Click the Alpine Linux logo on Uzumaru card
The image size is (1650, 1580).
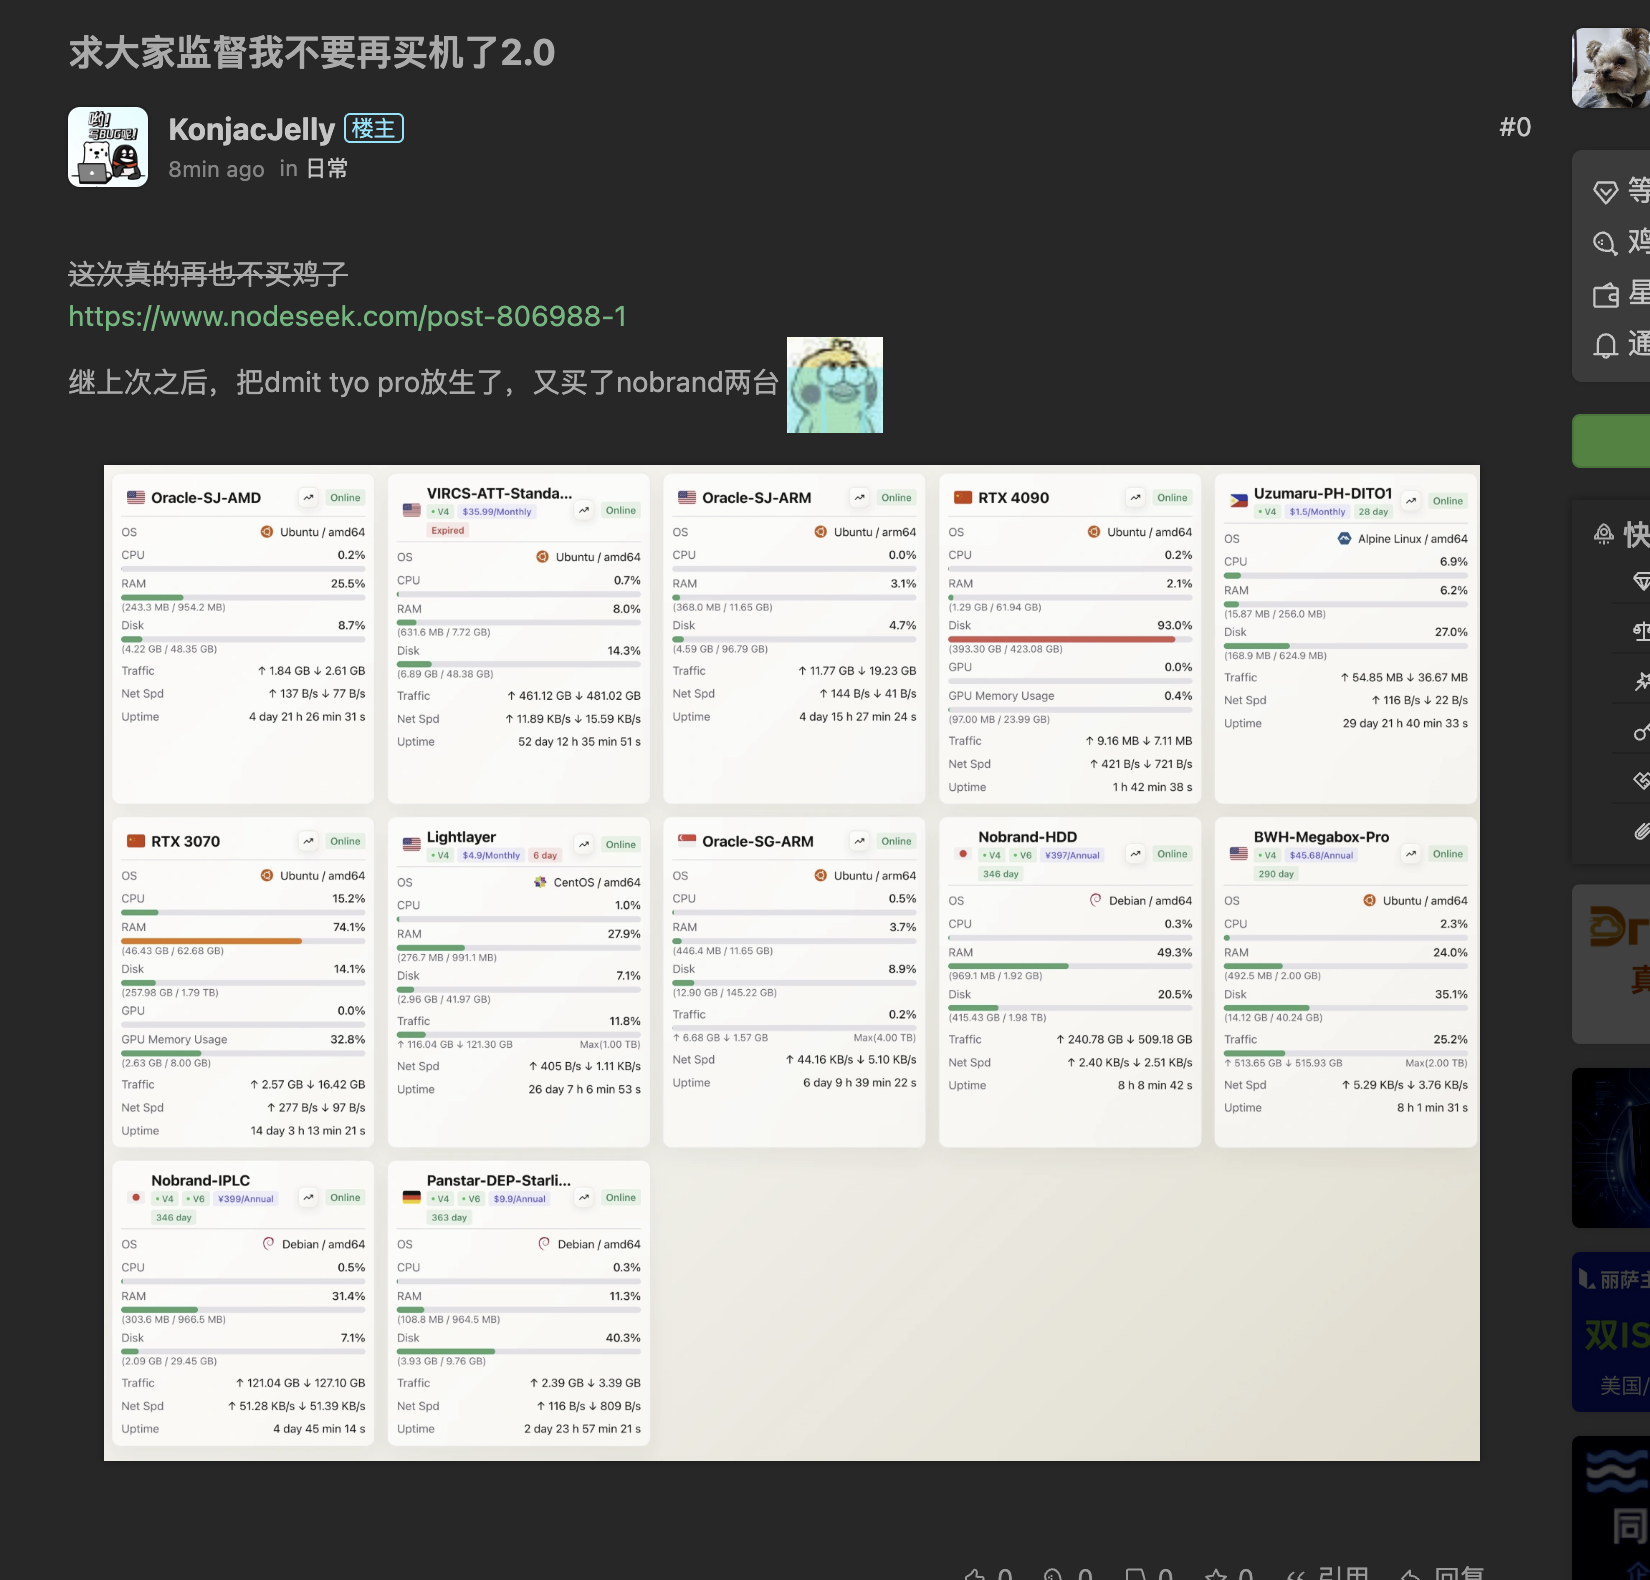pos(1345,539)
